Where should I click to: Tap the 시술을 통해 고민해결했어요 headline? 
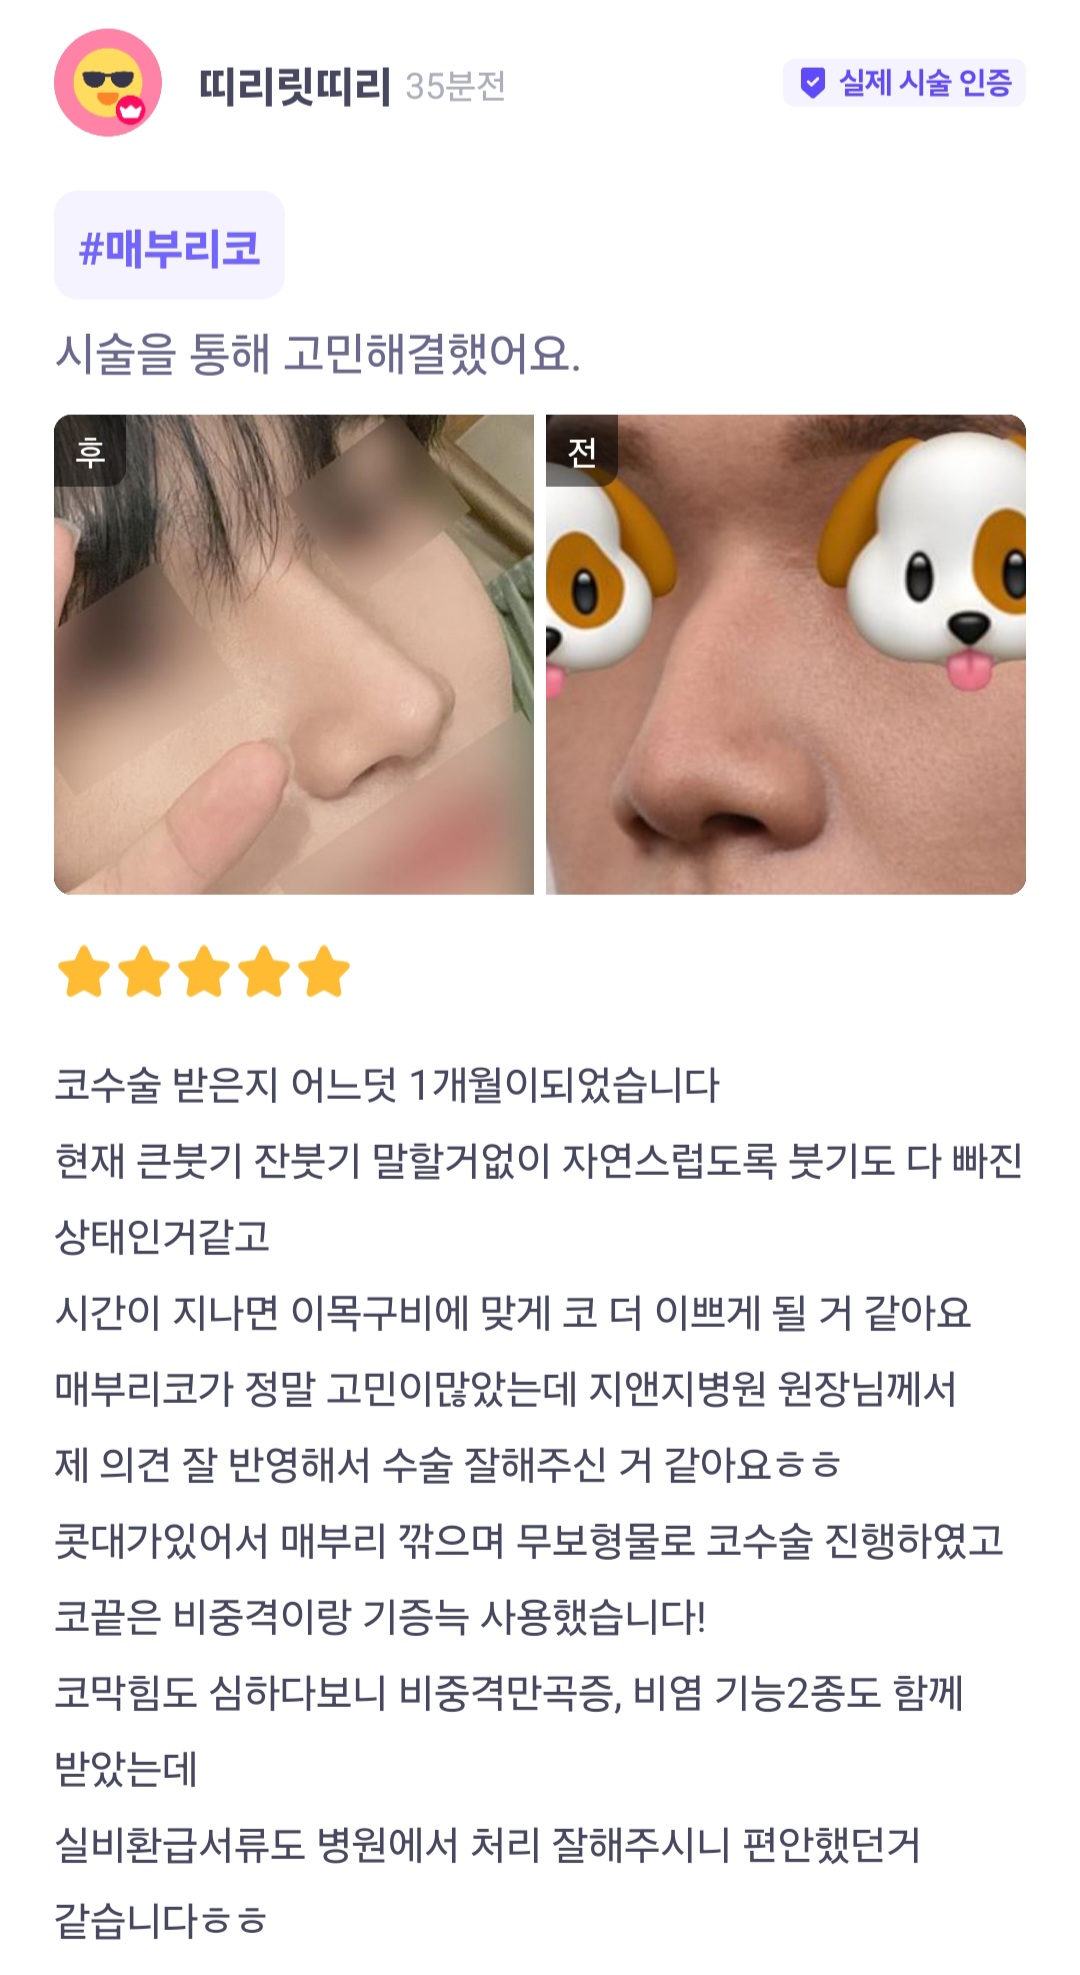tap(318, 353)
